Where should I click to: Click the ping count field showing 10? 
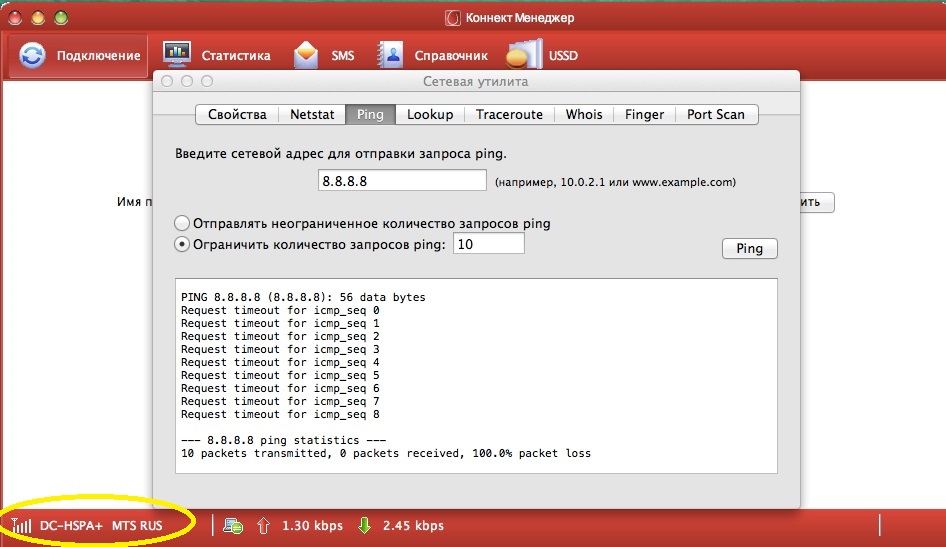click(x=489, y=244)
